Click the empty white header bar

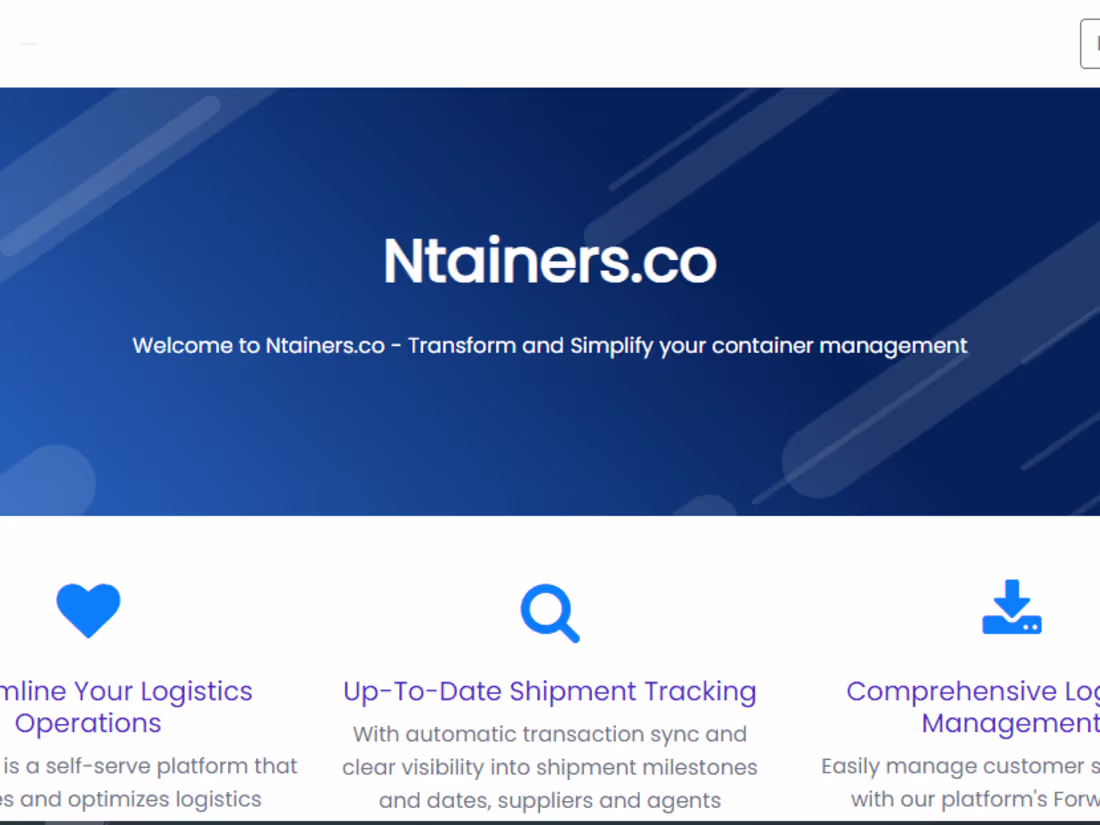(x=550, y=43)
